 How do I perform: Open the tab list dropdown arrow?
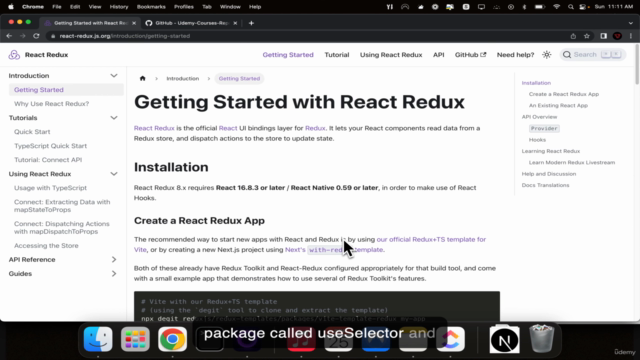coord(631,23)
